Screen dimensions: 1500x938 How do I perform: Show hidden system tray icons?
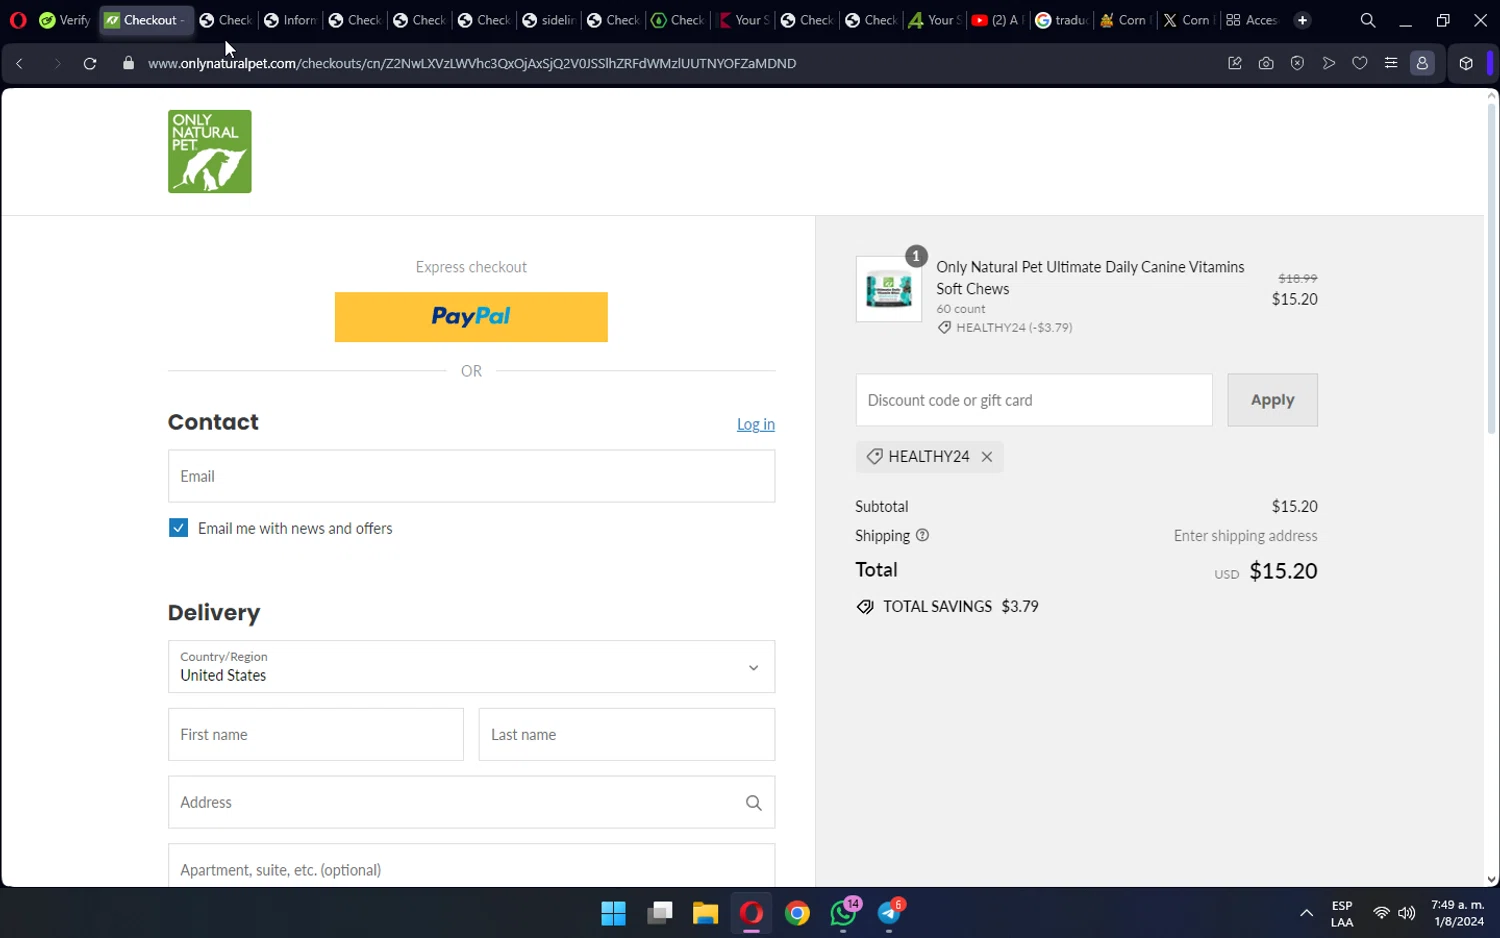coord(1306,913)
